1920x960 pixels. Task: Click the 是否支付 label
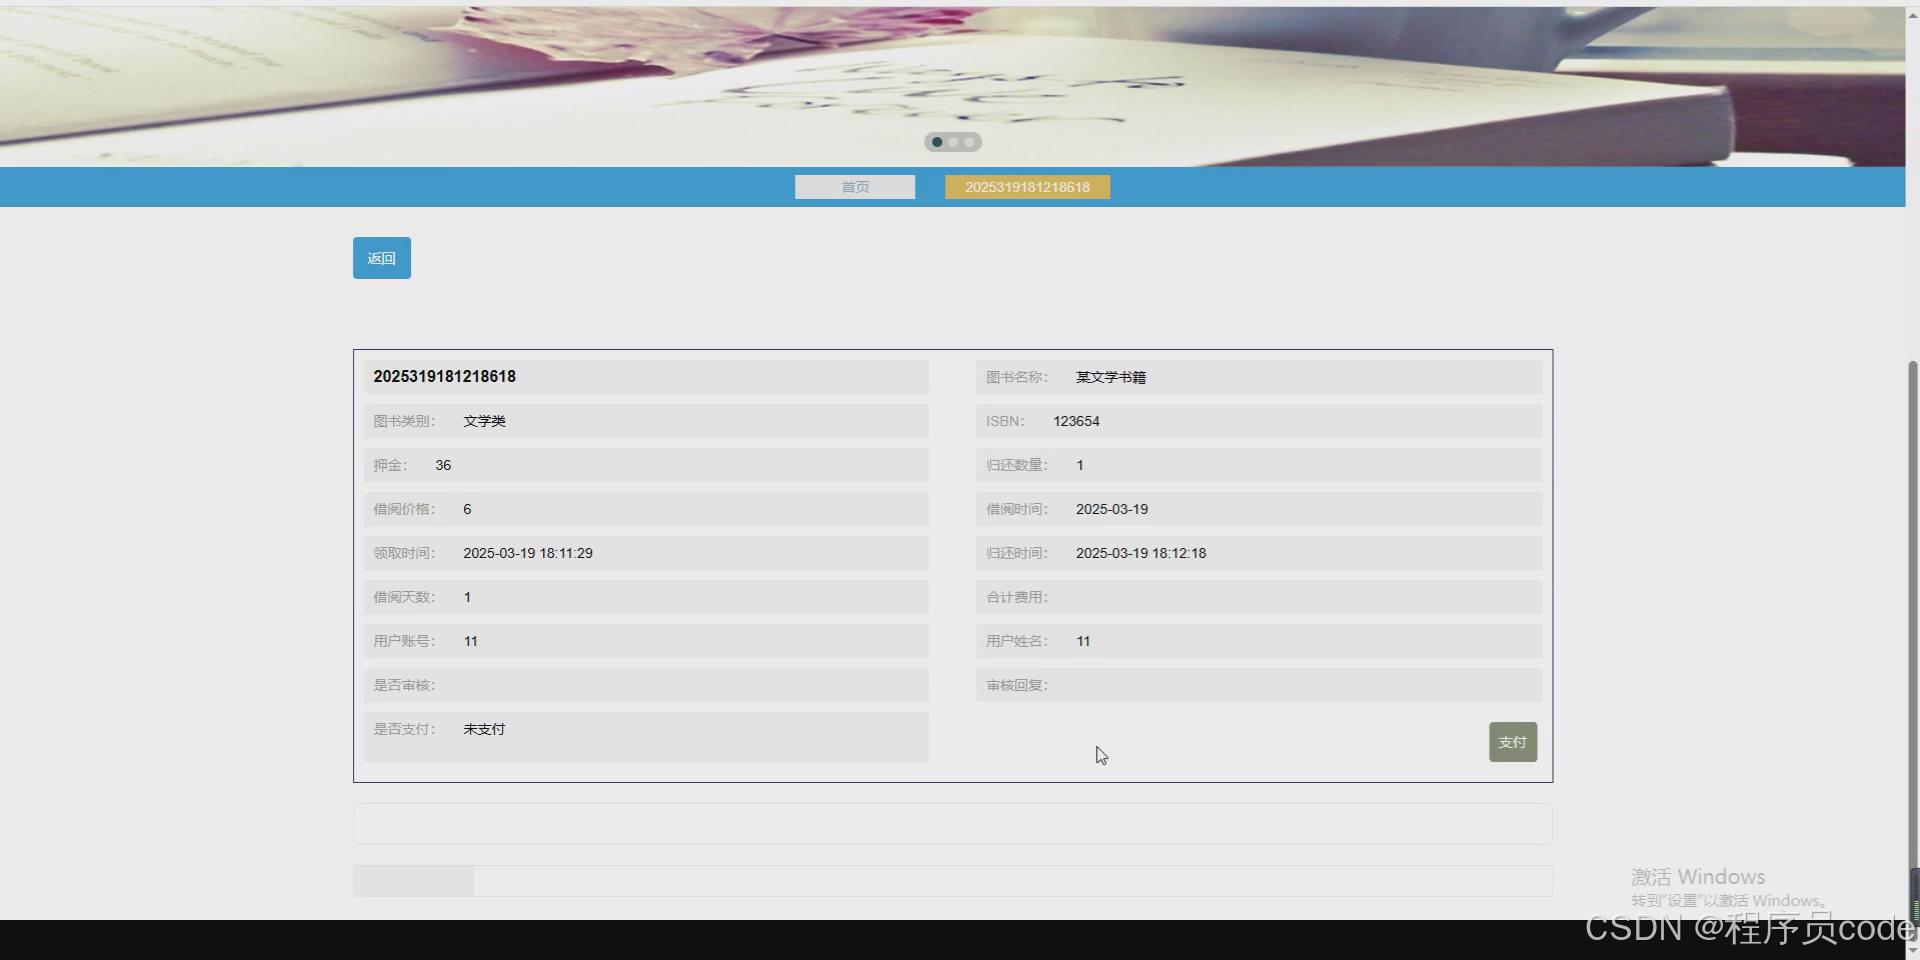pos(404,729)
